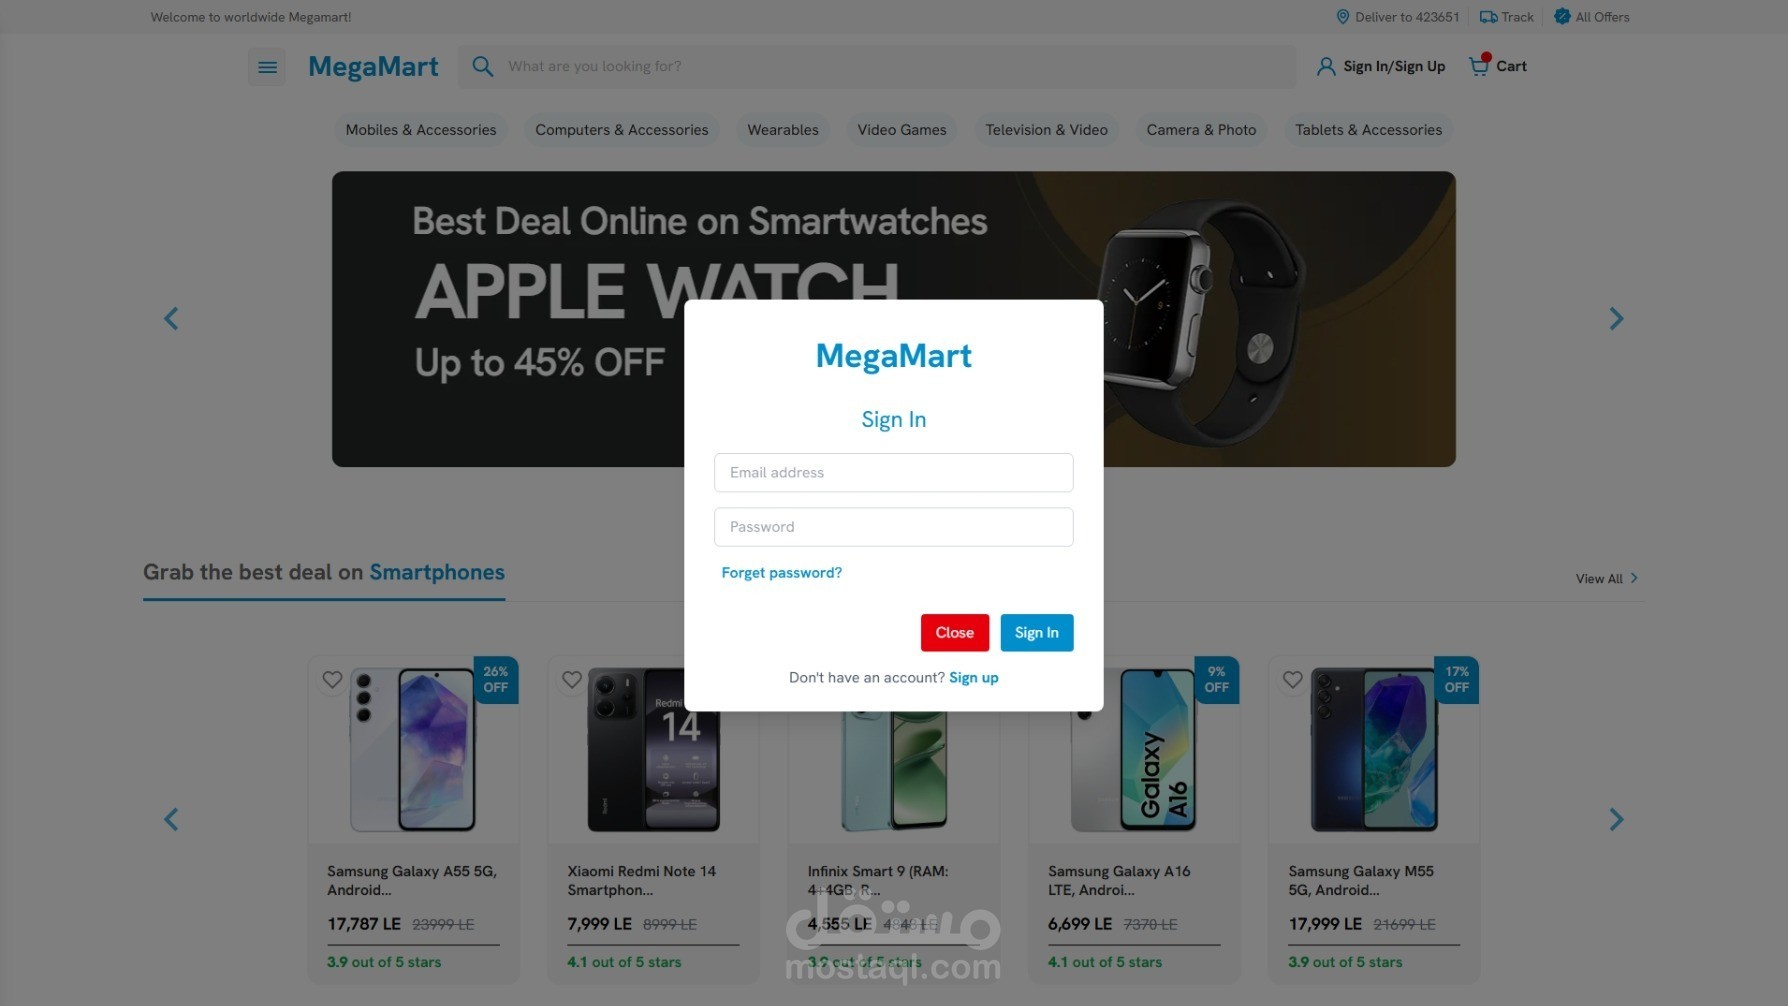Click the All Offers badge icon
The width and height of the screenshot is (1788, 1006).
coord(1562,17)
